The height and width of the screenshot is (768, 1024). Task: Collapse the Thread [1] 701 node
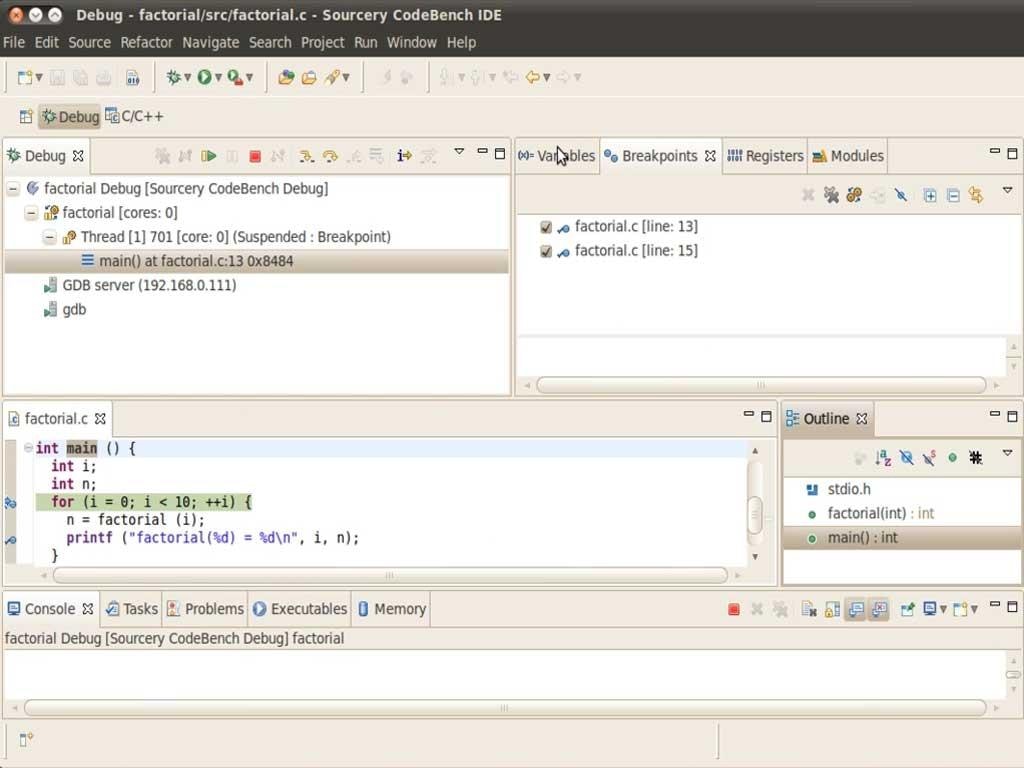click(49, 237)
